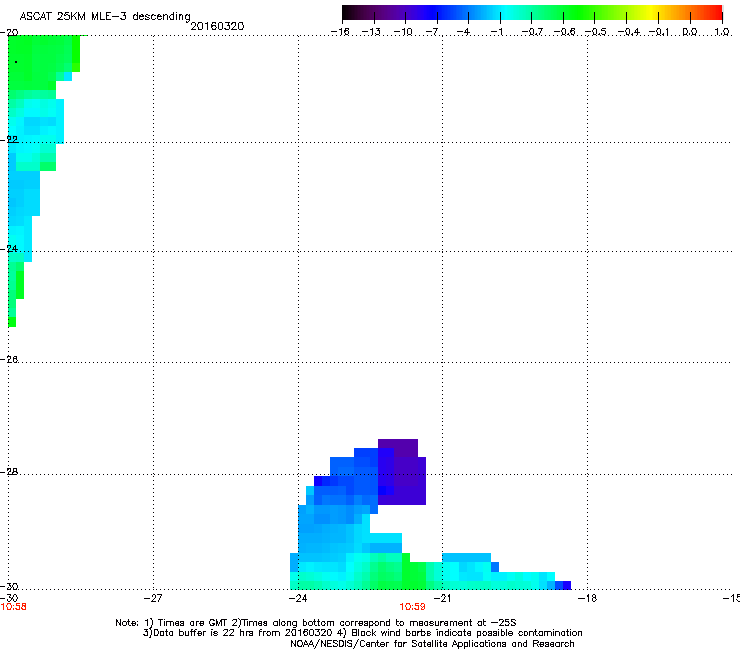
Task: Click the "-0.6" color scale label
Action: pos(564,32)
